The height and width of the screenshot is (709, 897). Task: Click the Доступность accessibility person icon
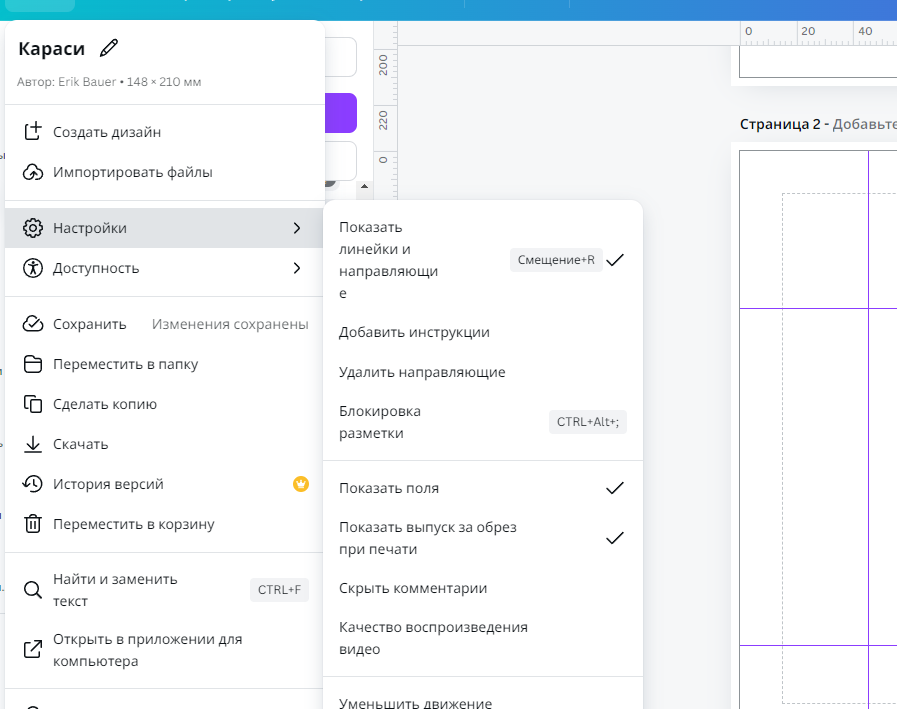pyautogui.click(x=33, y=268)
